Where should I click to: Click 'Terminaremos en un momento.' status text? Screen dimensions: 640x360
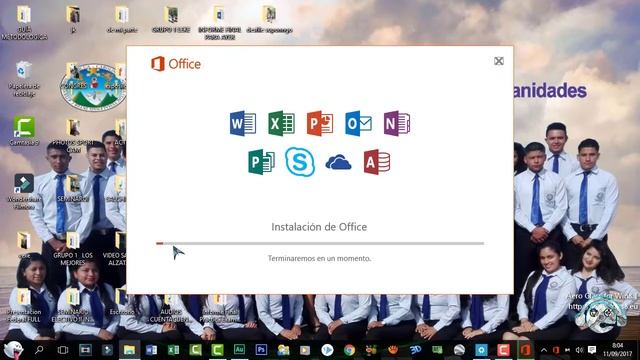(319, 258)
